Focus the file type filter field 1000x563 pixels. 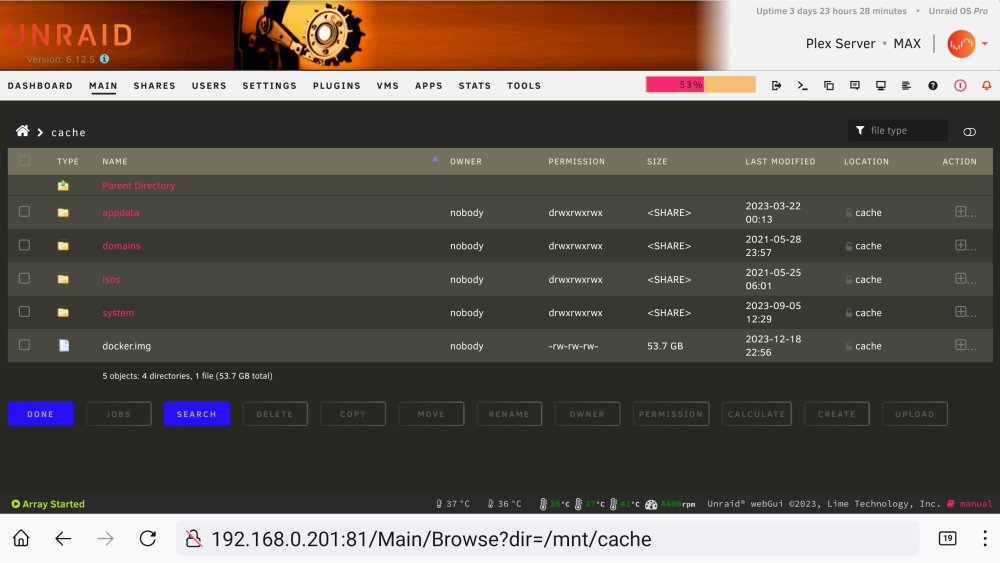pos(898,130)
